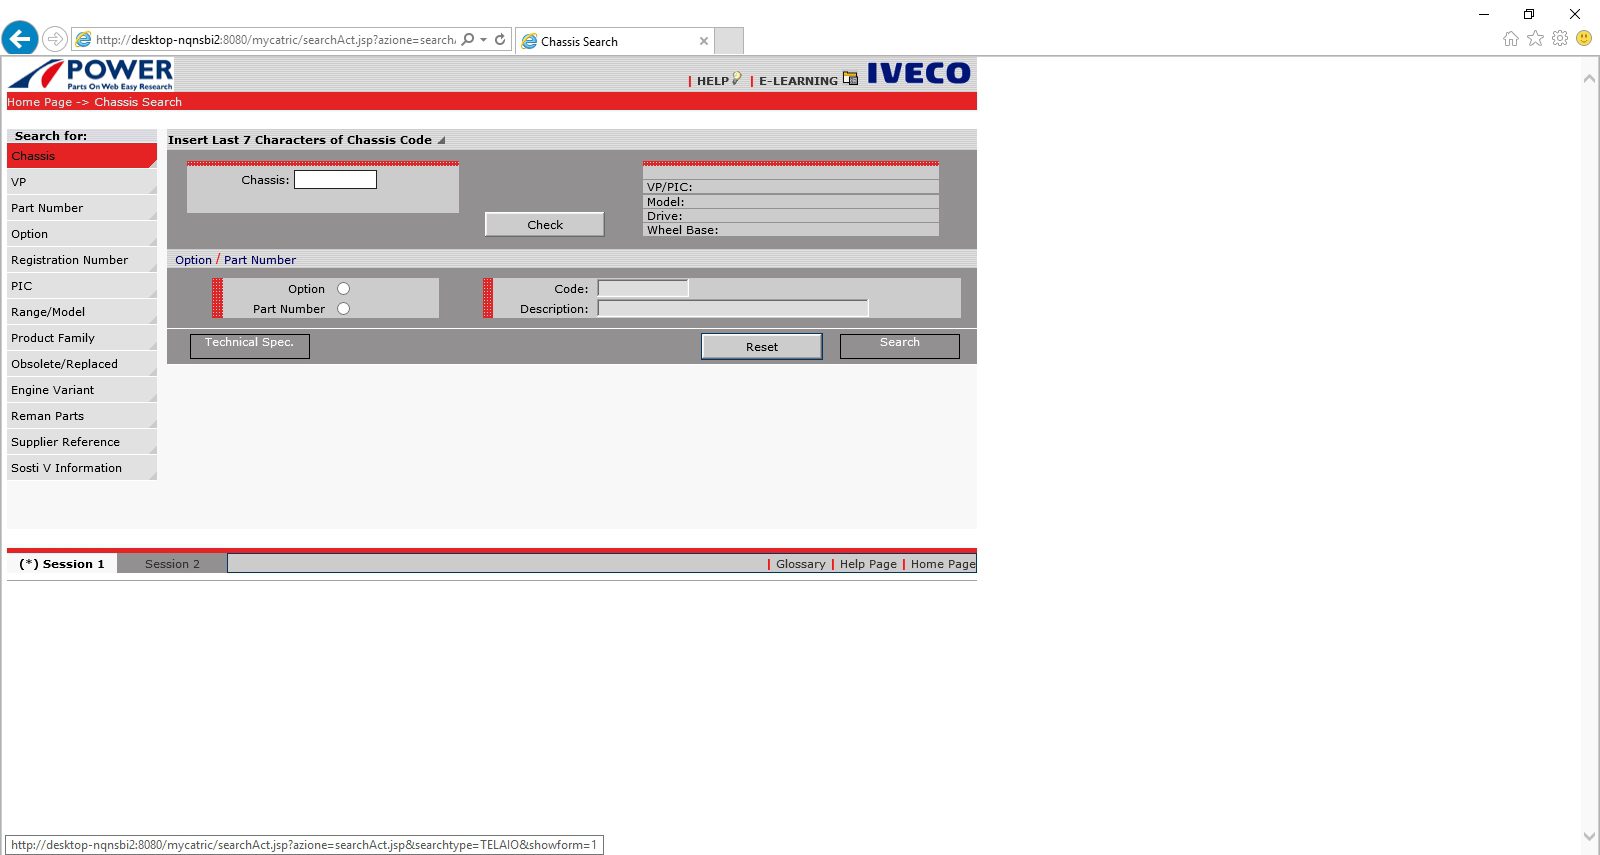Image resolution: width=1600 pixels, height=855 pixels.
Task: Open Reman Parts search
Action: [x=82, y=416]
